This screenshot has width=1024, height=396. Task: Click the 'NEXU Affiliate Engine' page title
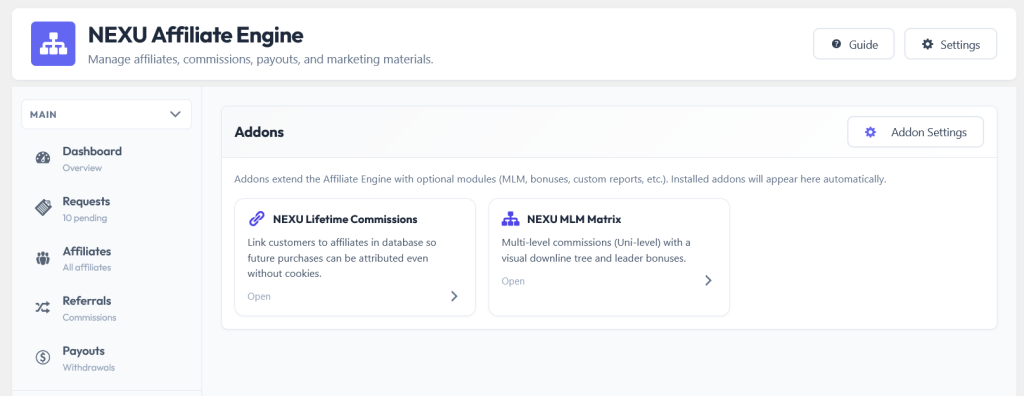(195, 34)
